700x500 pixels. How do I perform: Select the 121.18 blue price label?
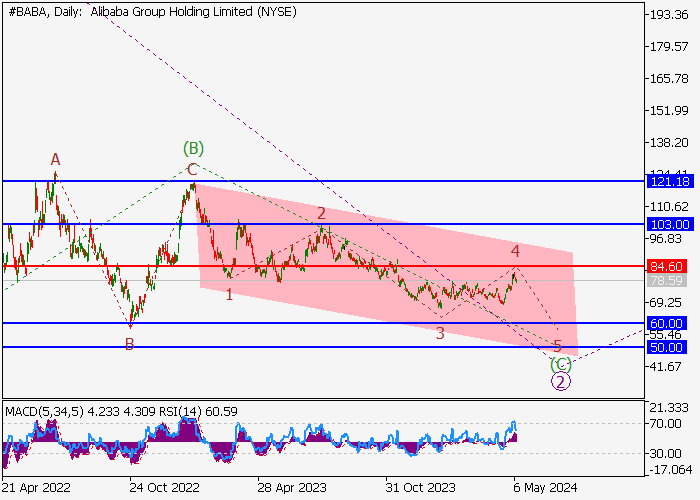click(670, 182)
